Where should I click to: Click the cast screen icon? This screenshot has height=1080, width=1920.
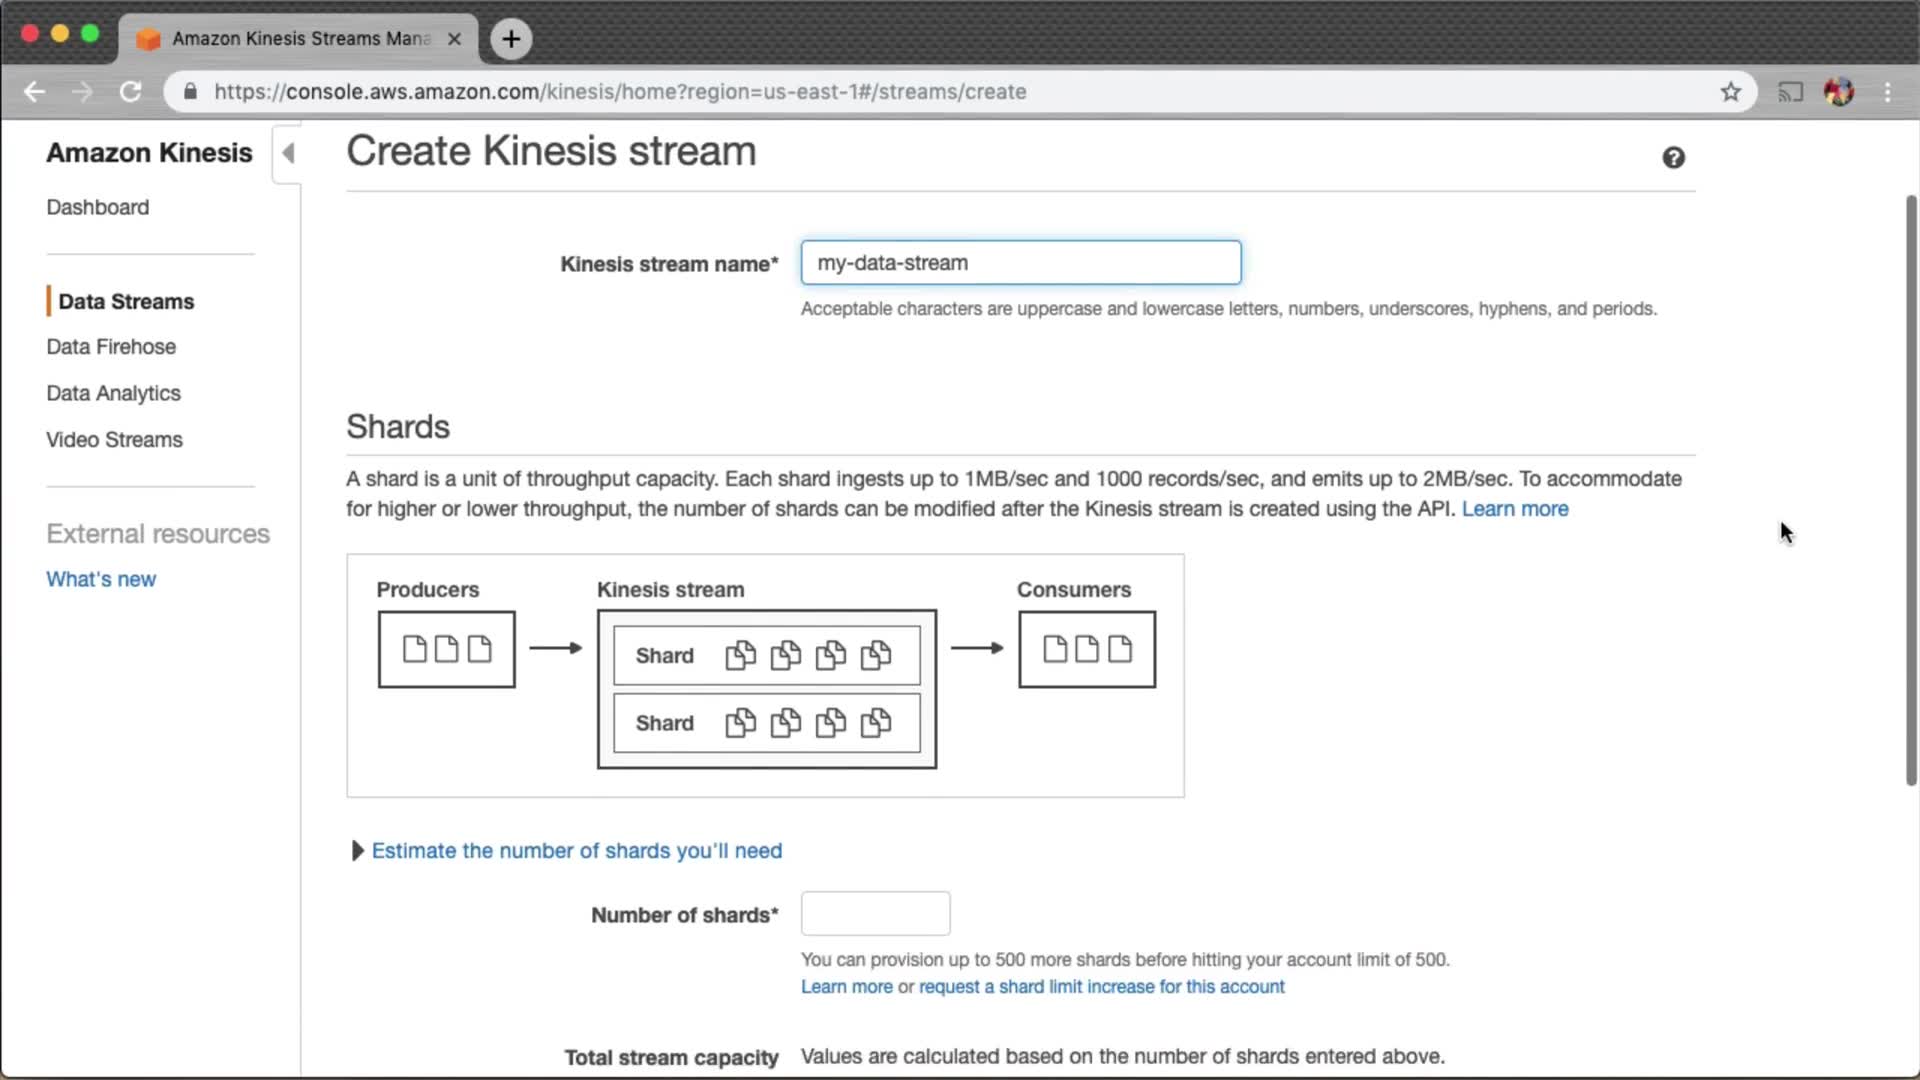click(1790, 92)
